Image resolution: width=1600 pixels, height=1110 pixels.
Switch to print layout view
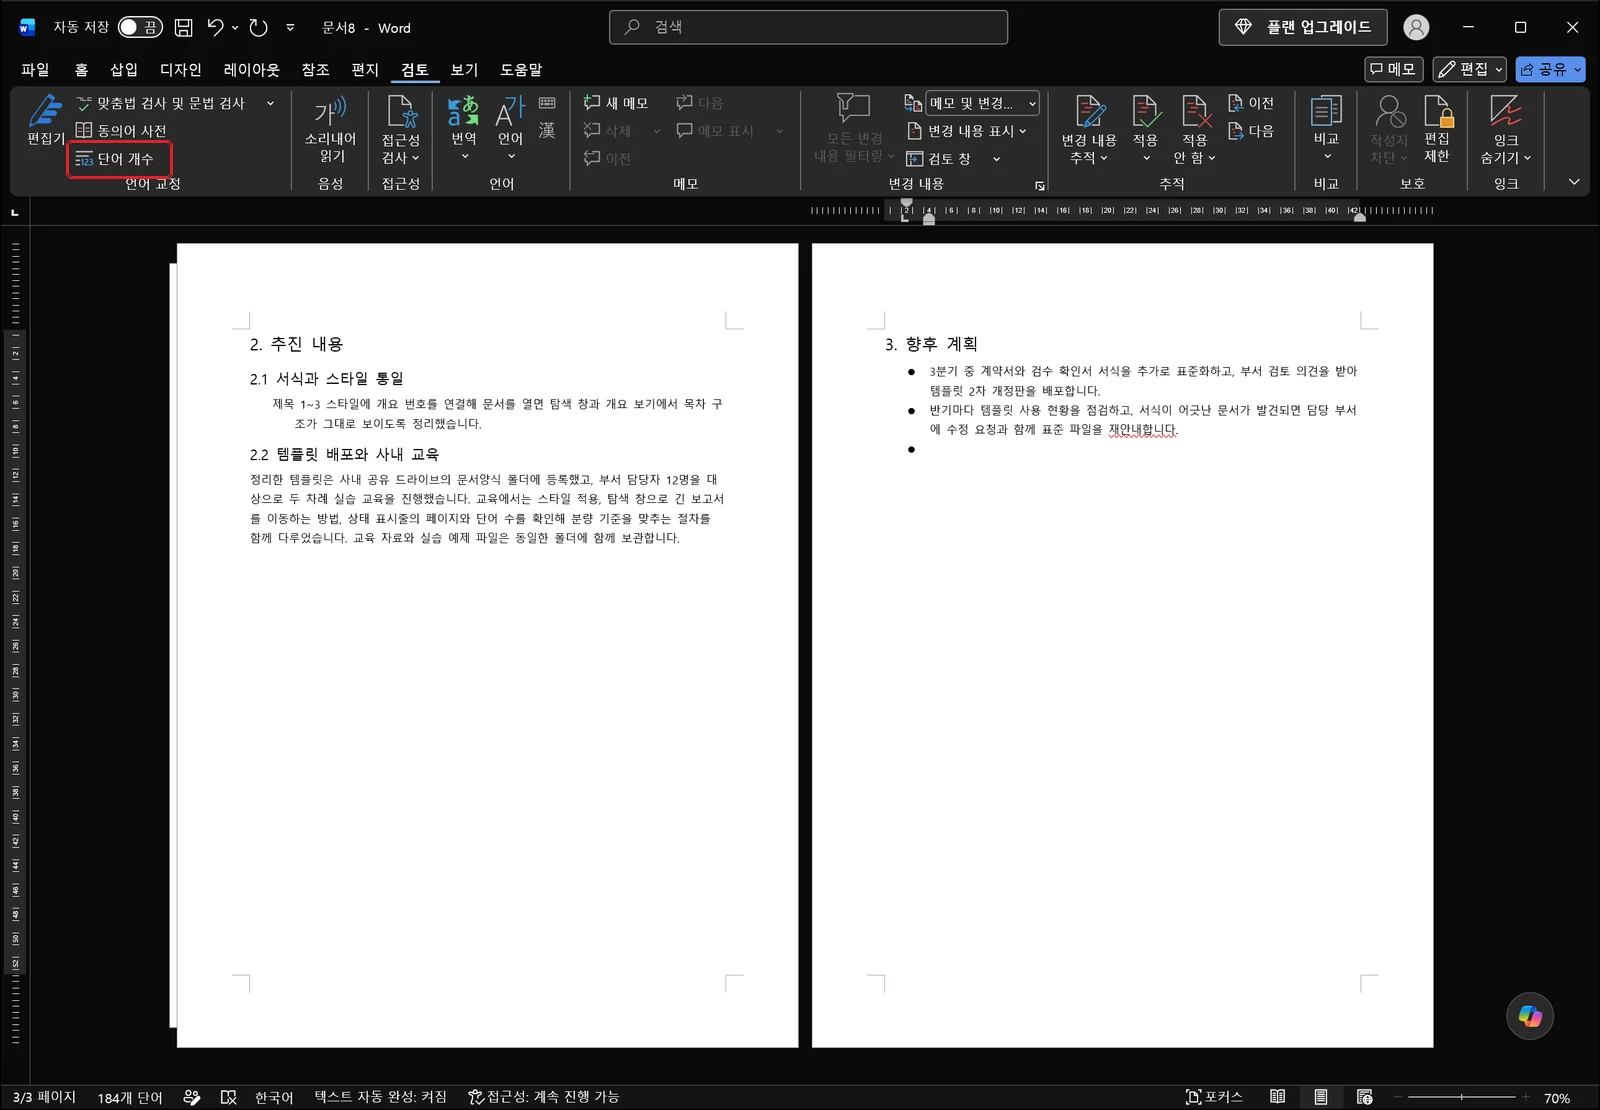[x=1321, y=1097]
